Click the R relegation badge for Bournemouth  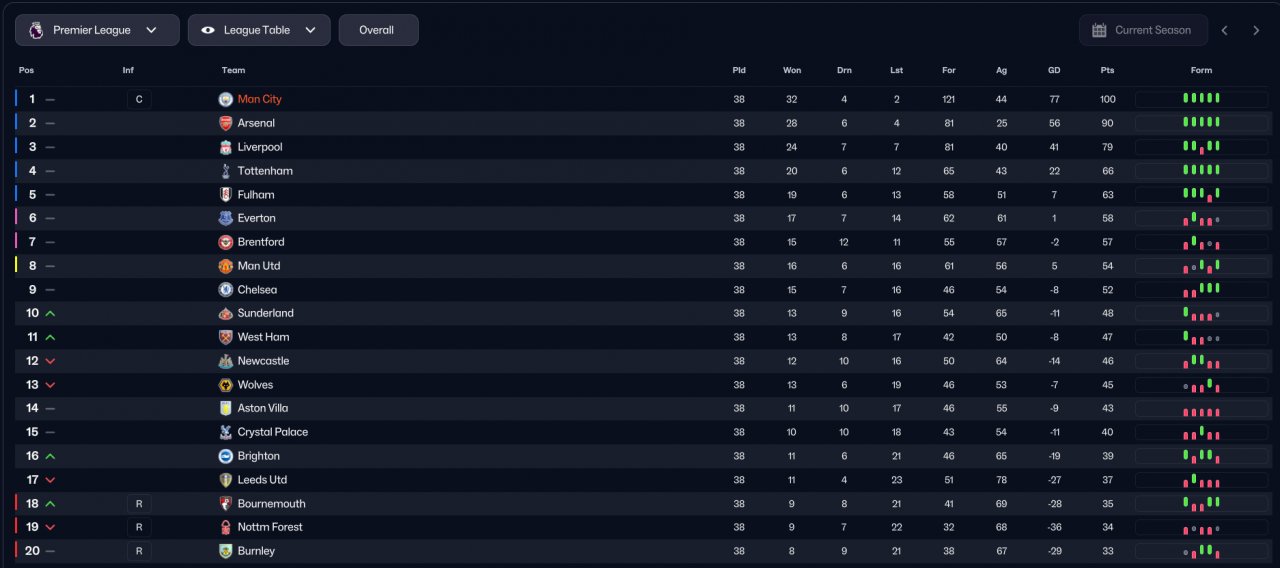point(139,504)
